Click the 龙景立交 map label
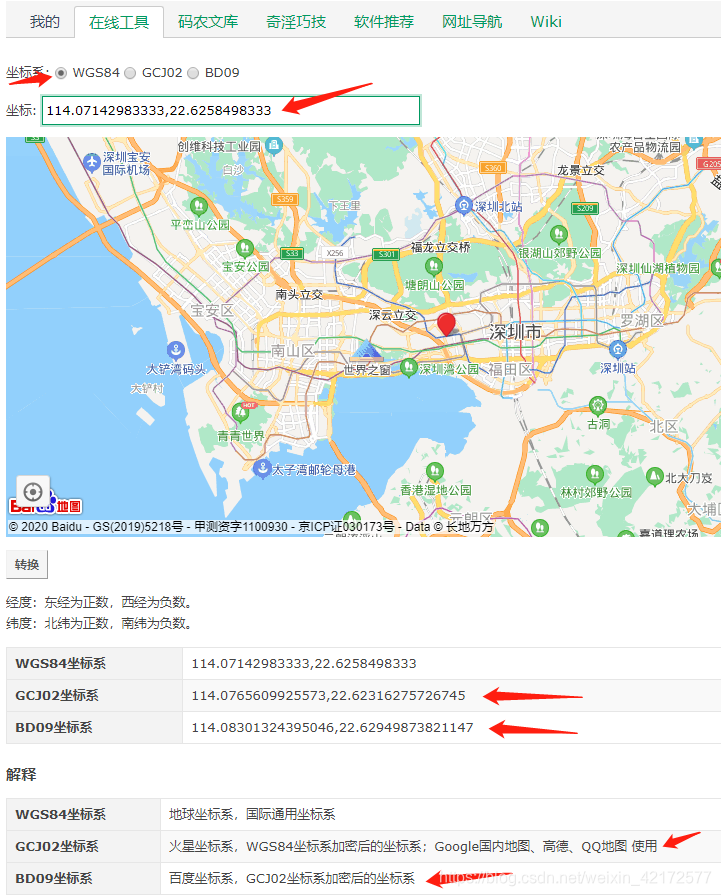Screen dimensions: 721x896 pyautogui.click(x=580, y=170)
